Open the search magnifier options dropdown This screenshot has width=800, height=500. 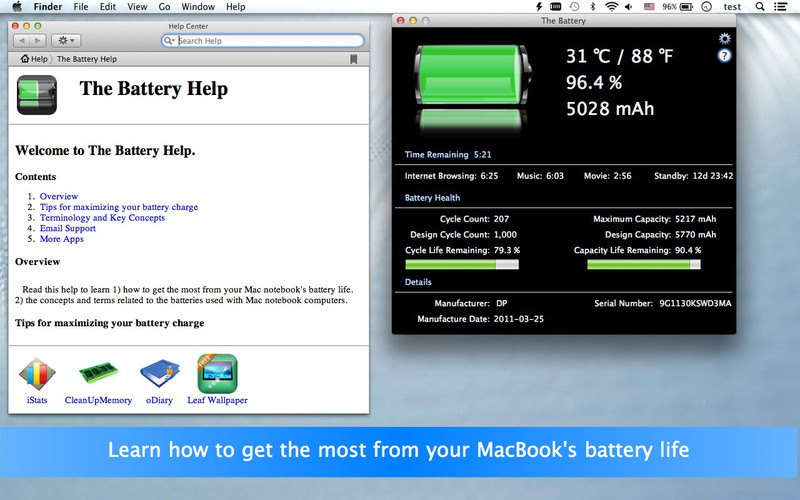[169, 41]
